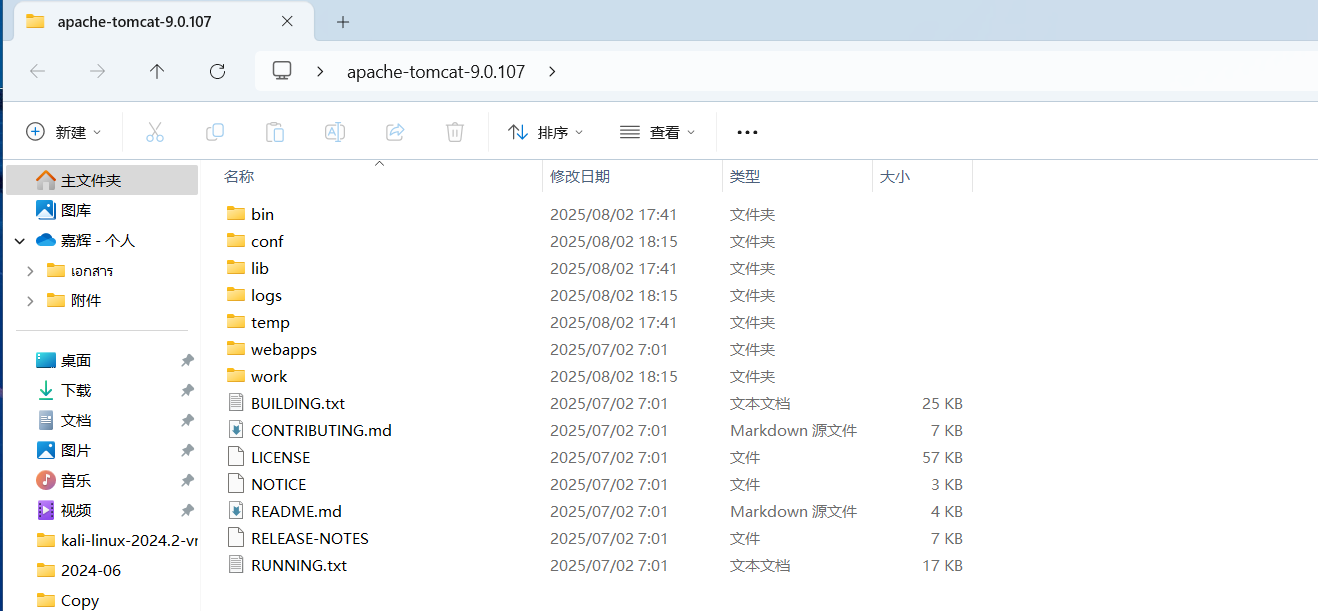This screenshot has width=1318, height=611.
Task: Select 主文件夹 in the sidebar
Action: point(102,180)
